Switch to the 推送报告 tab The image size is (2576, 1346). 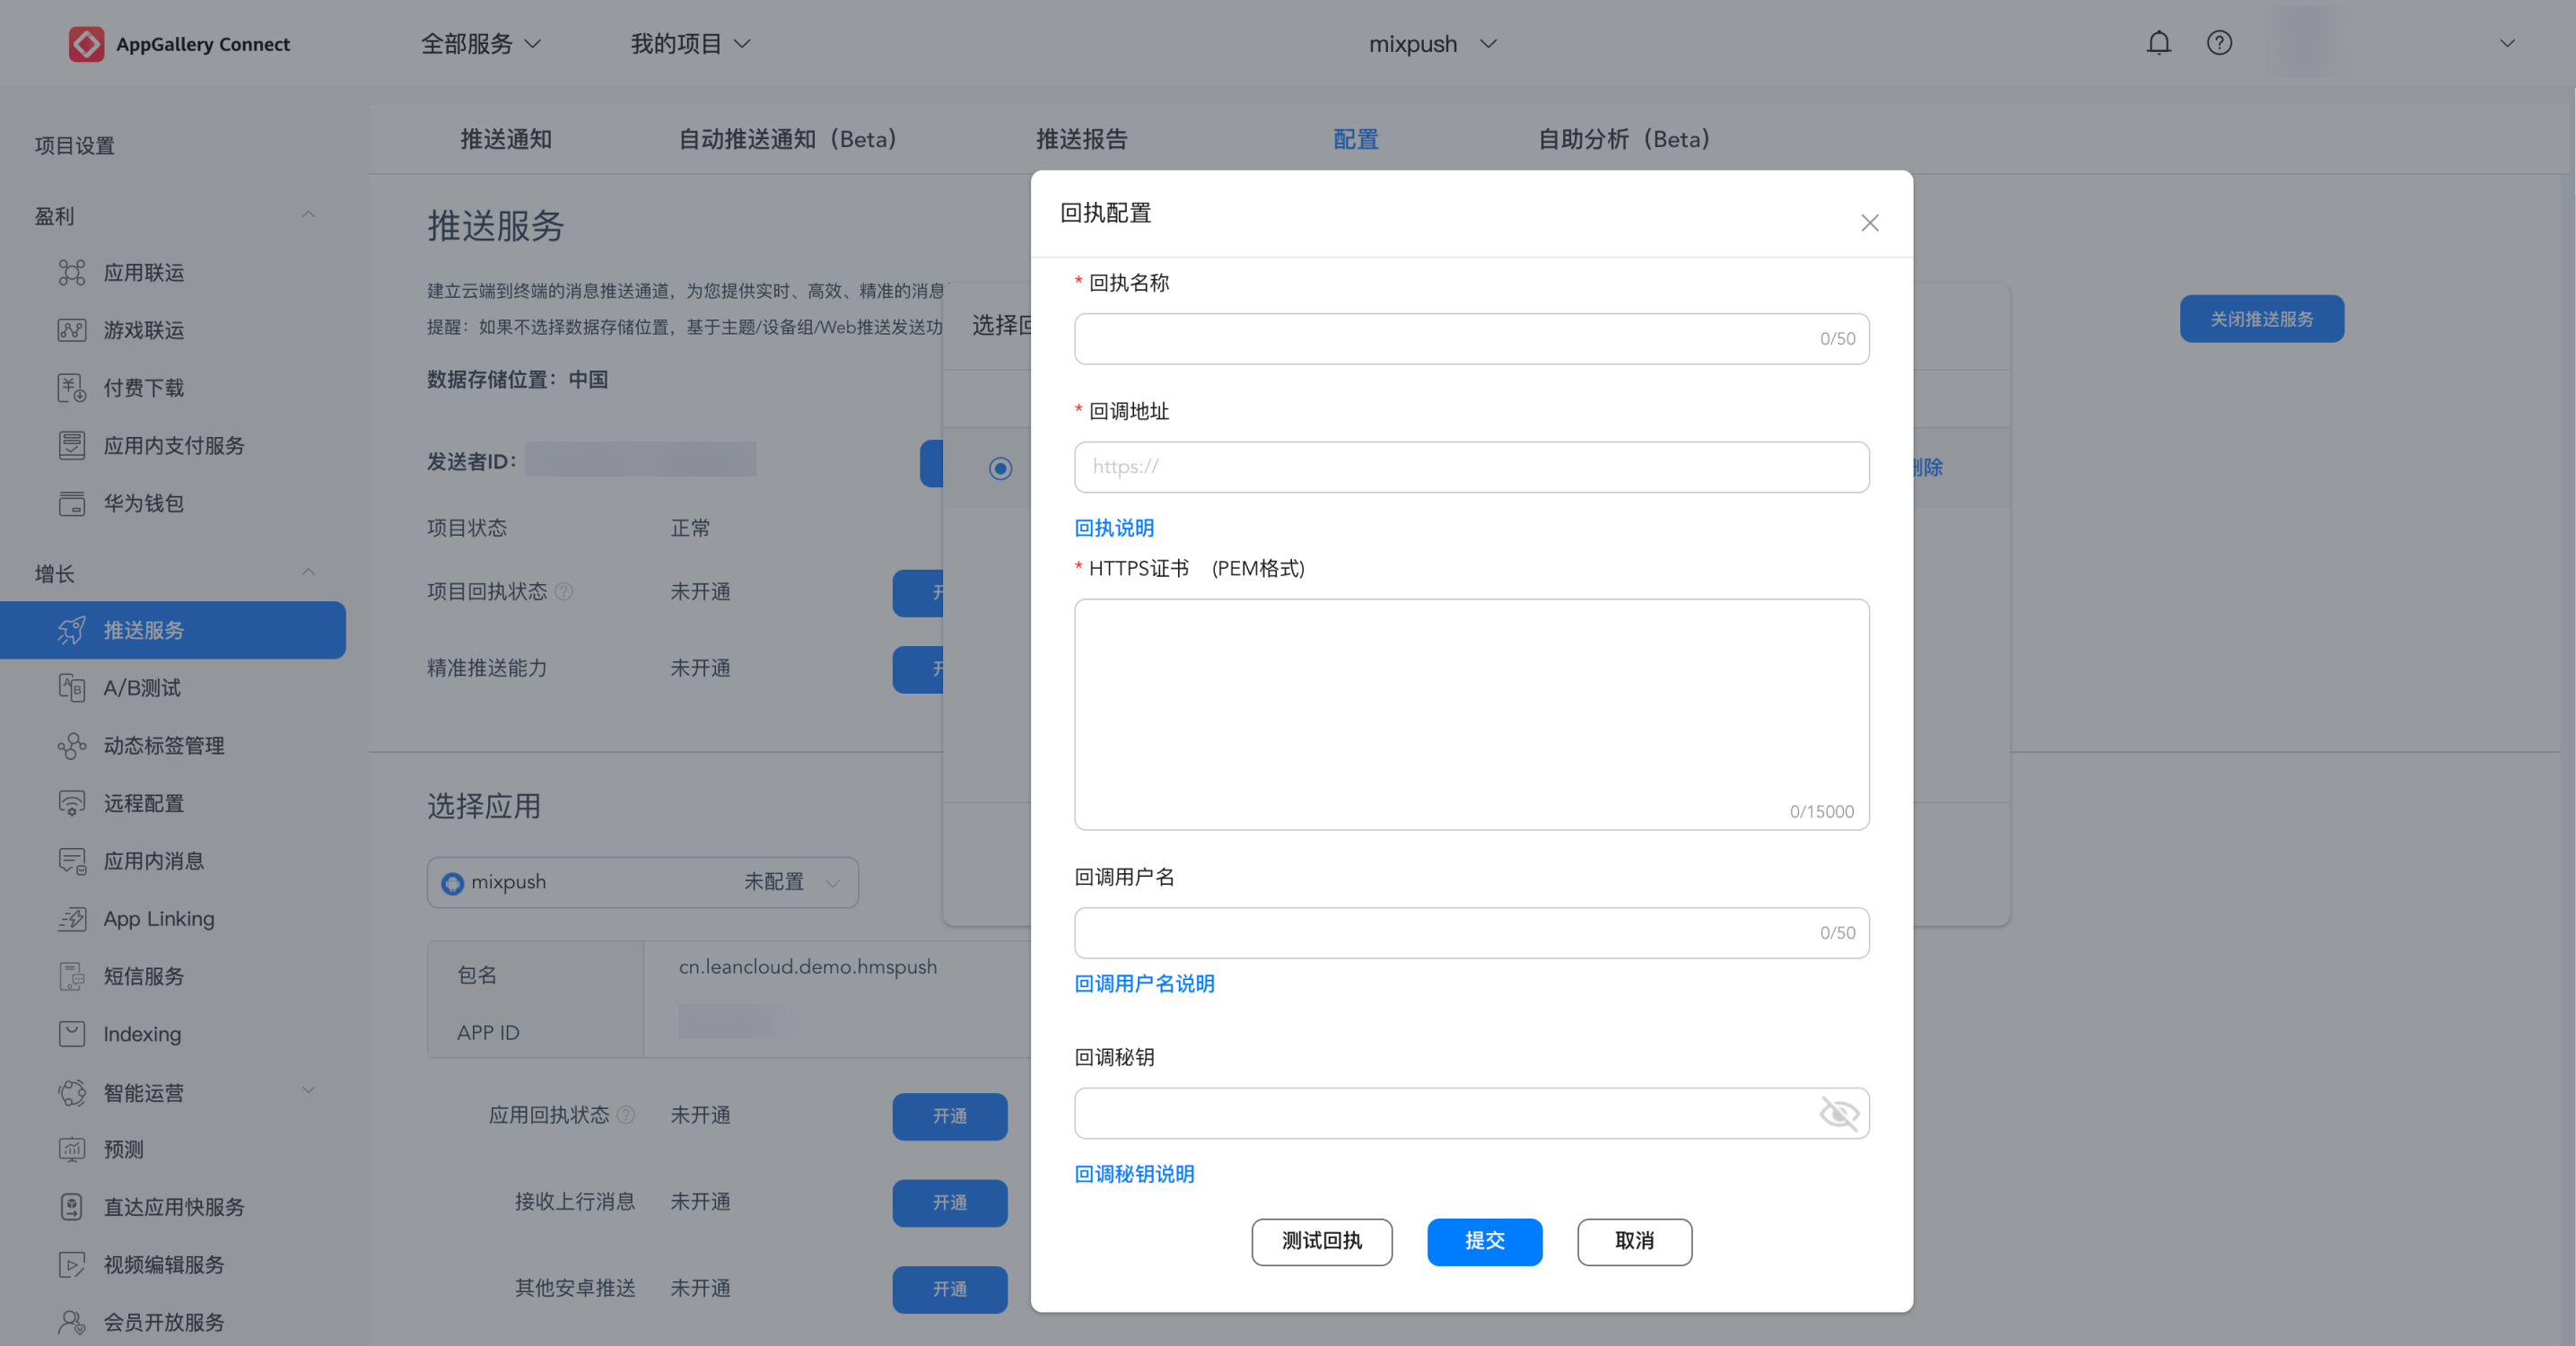(x=1081, y=139)
